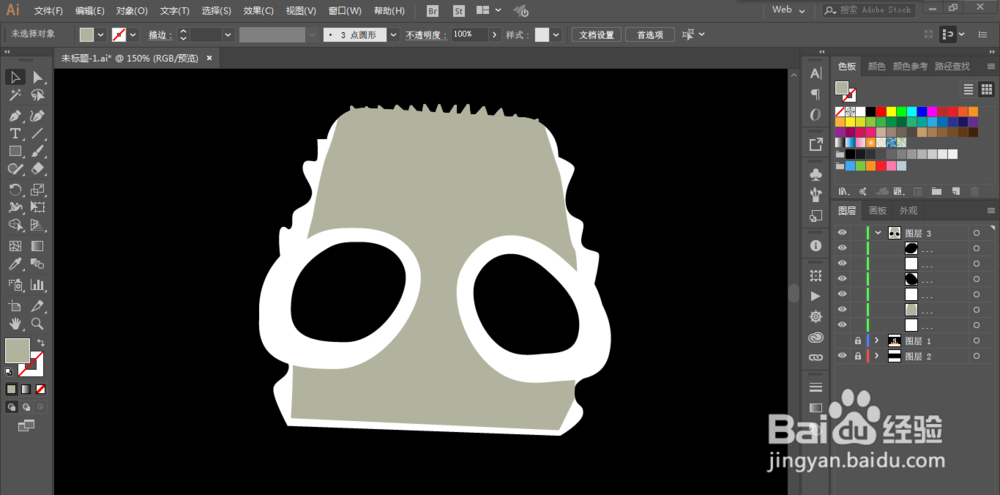Toggle visibility of 图层 2
The image size is (1000, 495).
pos(842,356)
